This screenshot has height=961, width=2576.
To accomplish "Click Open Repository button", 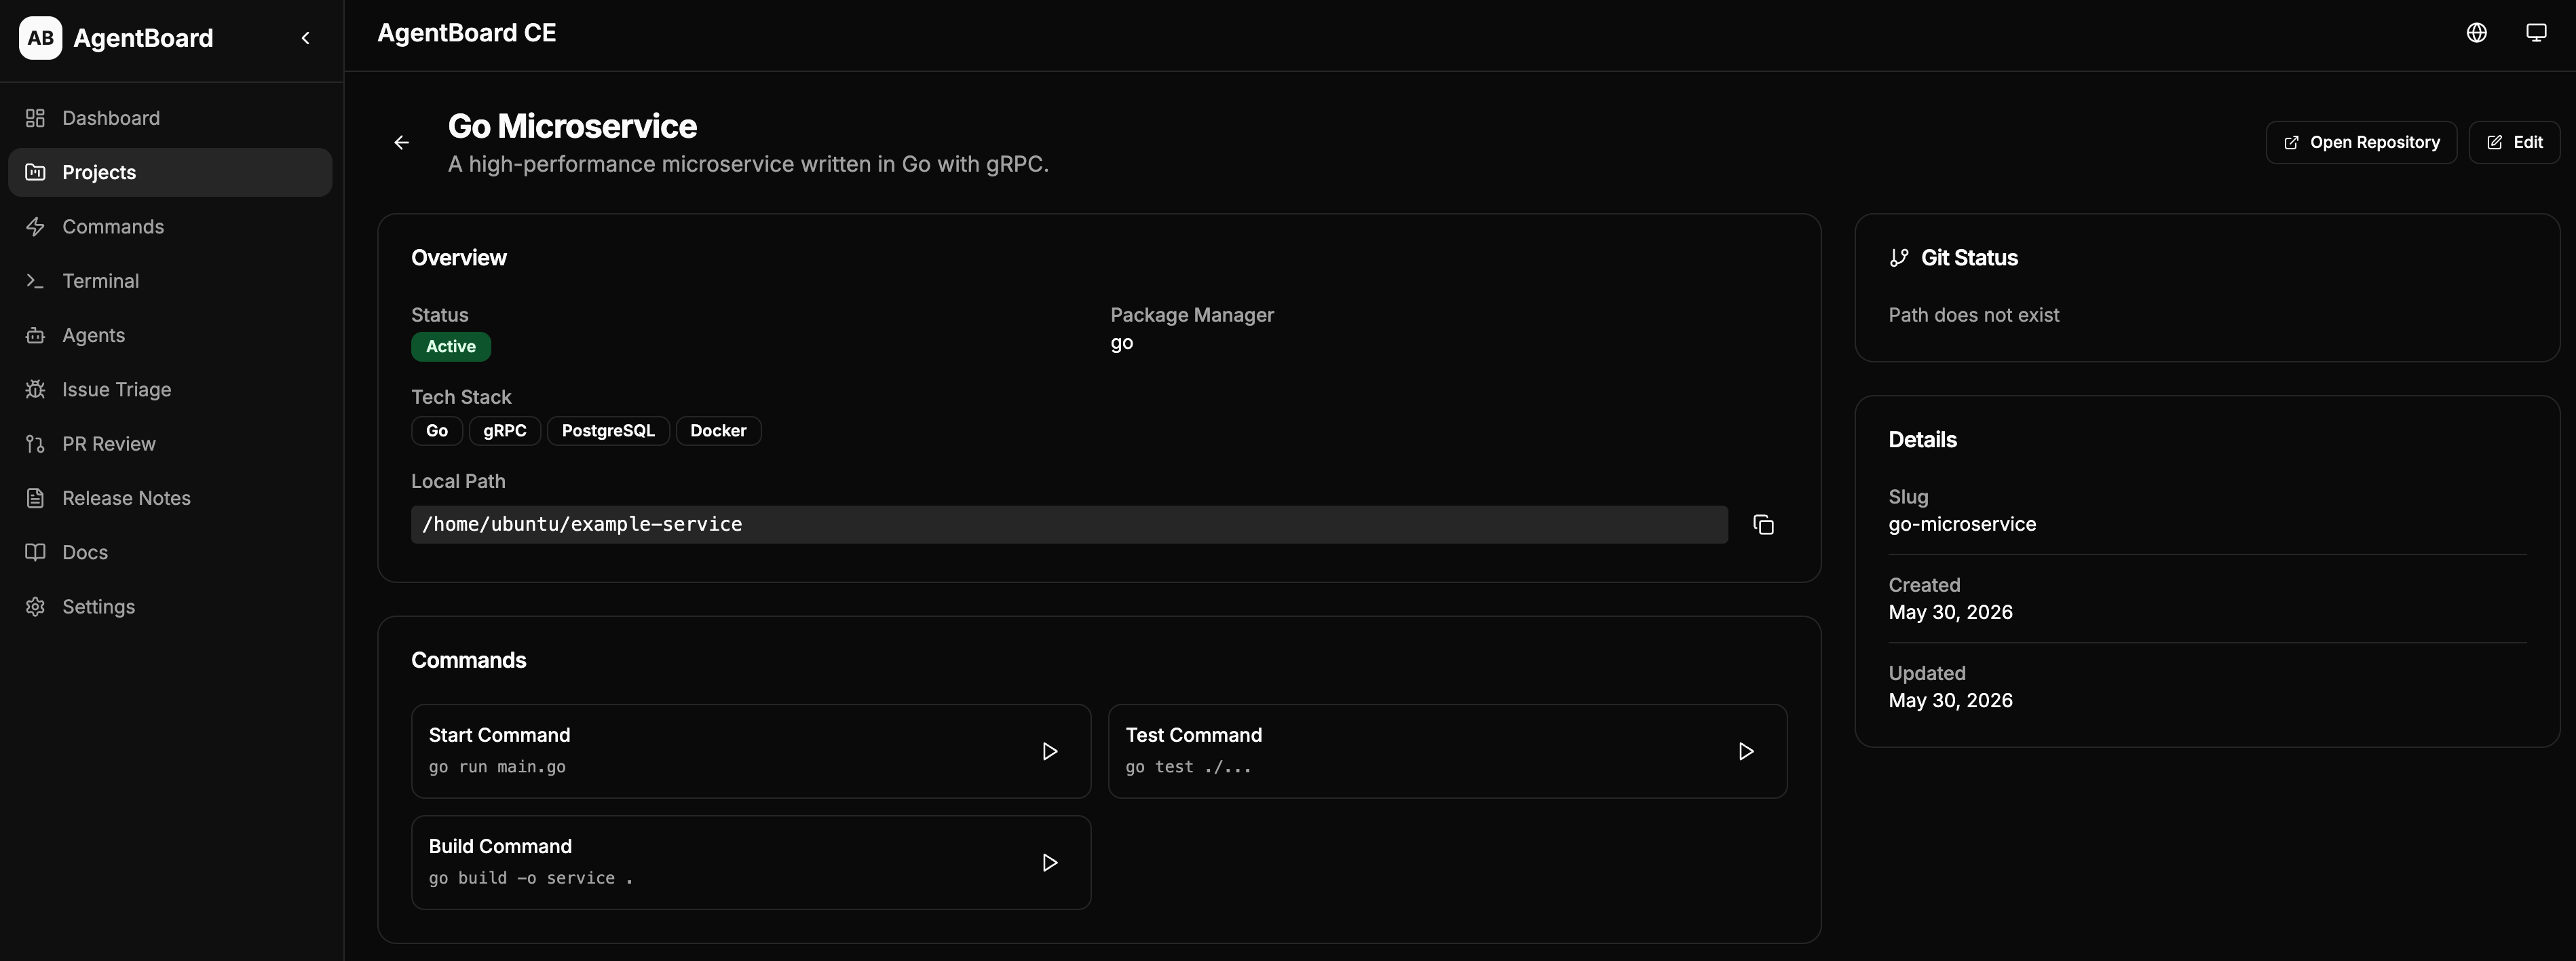I will [x=2361, y=143].
